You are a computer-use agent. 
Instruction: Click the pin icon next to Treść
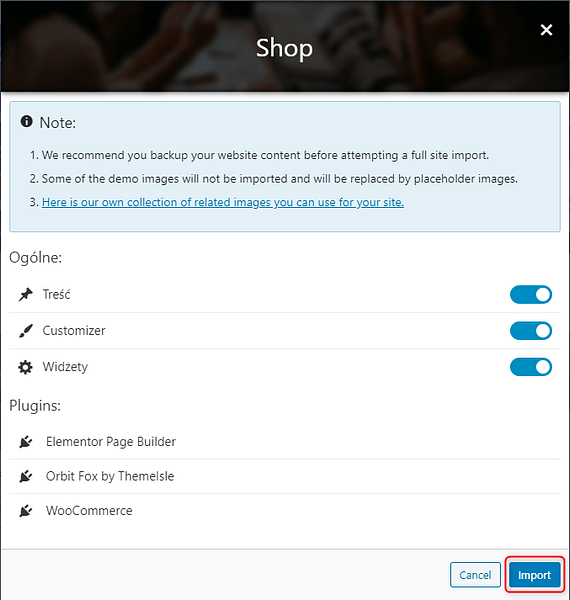pyautogui.click(x=26, y=294)
